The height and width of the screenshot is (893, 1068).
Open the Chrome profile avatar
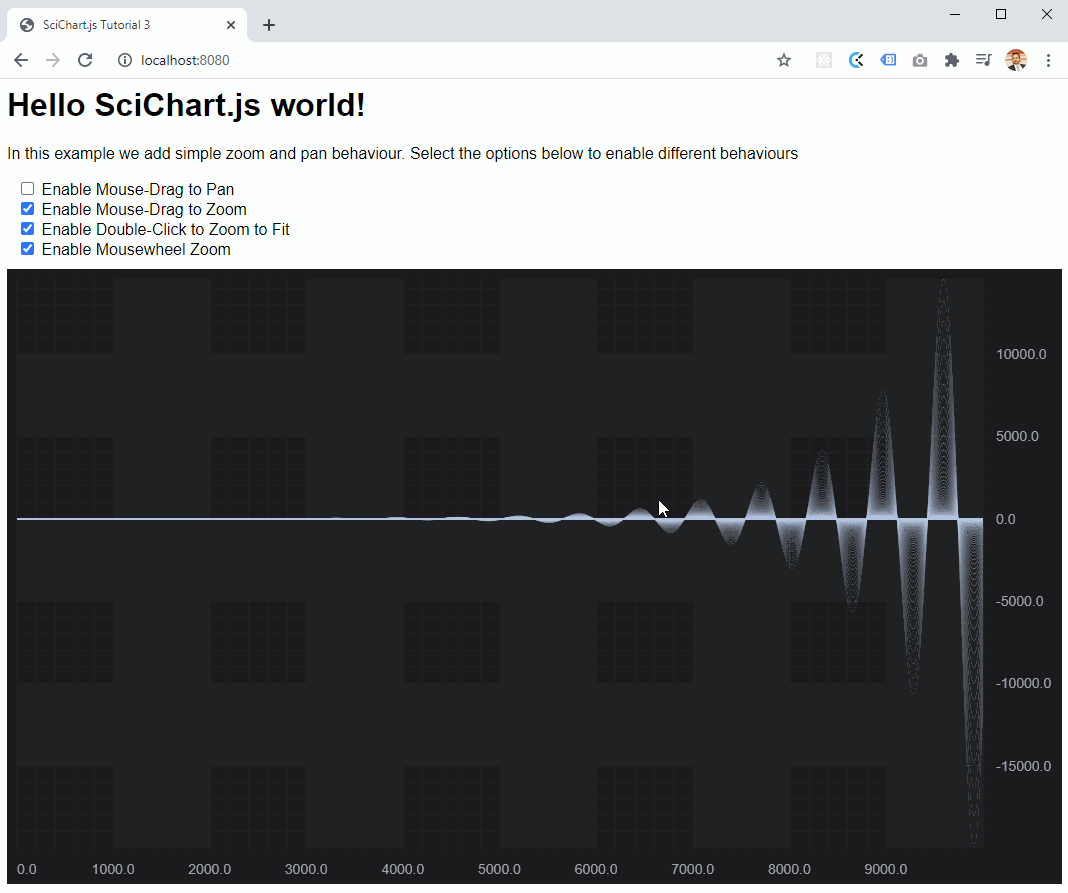point(1016,60)
